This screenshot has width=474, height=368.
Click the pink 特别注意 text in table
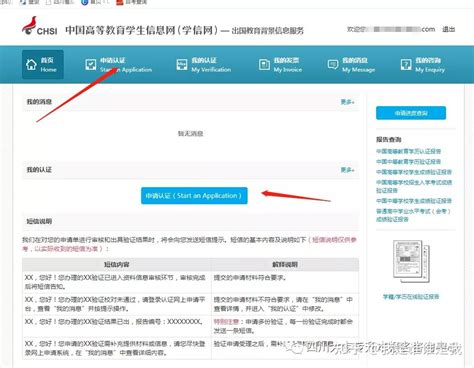pyautogui.click(x=226, y=322)
